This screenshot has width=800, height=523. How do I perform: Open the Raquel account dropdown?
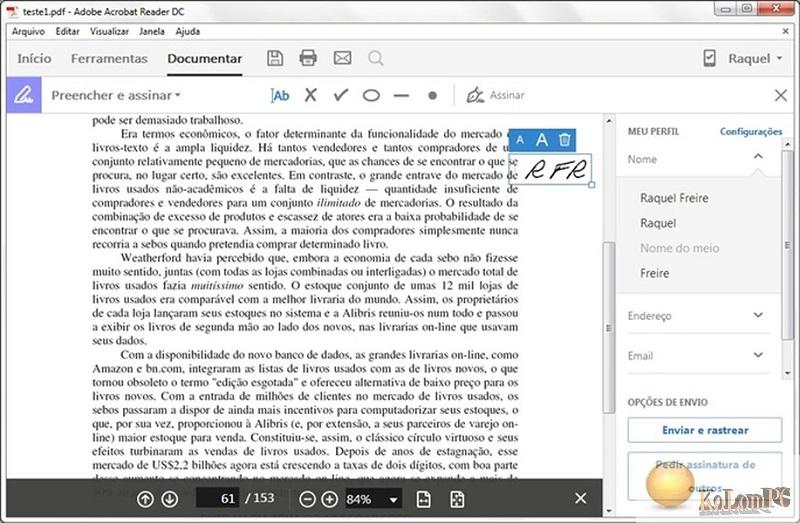pyautogui.click(x=755, y=59)
